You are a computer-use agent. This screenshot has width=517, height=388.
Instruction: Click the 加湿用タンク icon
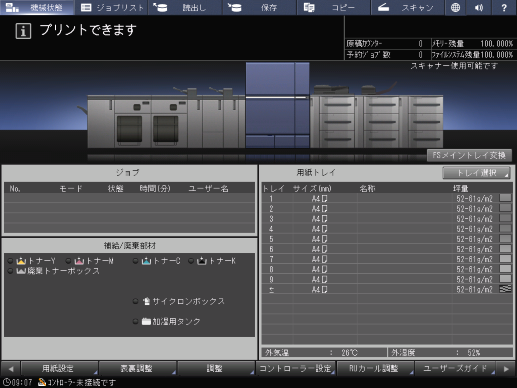146,321
